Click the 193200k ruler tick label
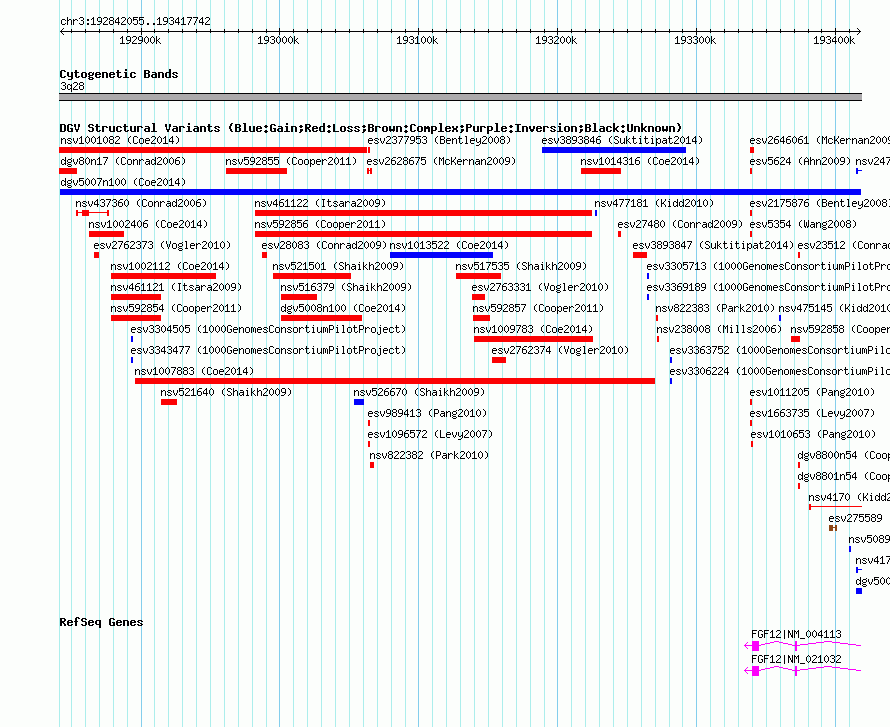Viewport: 890px width, 727px height. (556, 40)
